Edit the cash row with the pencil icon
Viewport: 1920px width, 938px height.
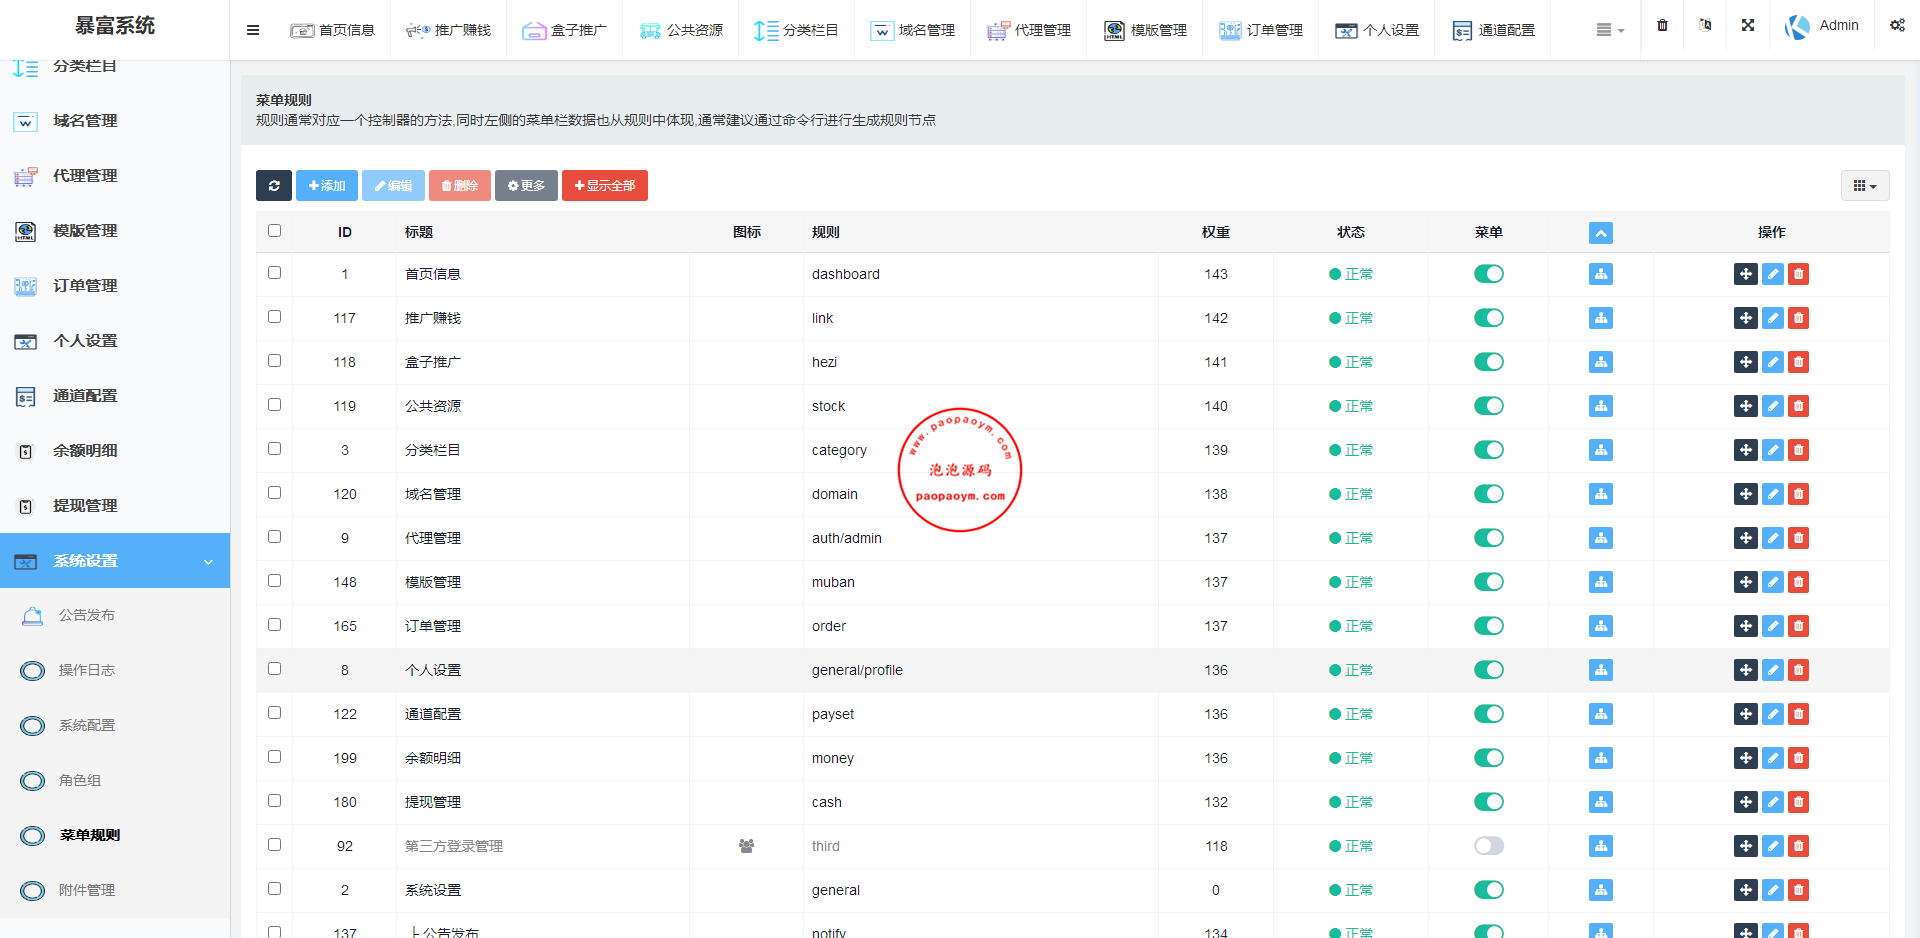[x=1773, y=802]
